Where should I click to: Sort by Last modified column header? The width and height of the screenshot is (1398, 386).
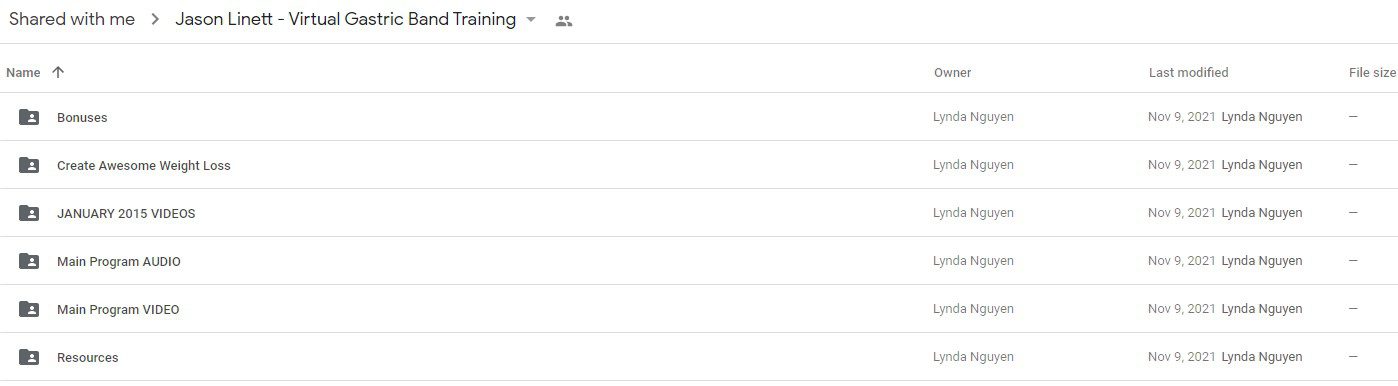tap(1188, 72)
